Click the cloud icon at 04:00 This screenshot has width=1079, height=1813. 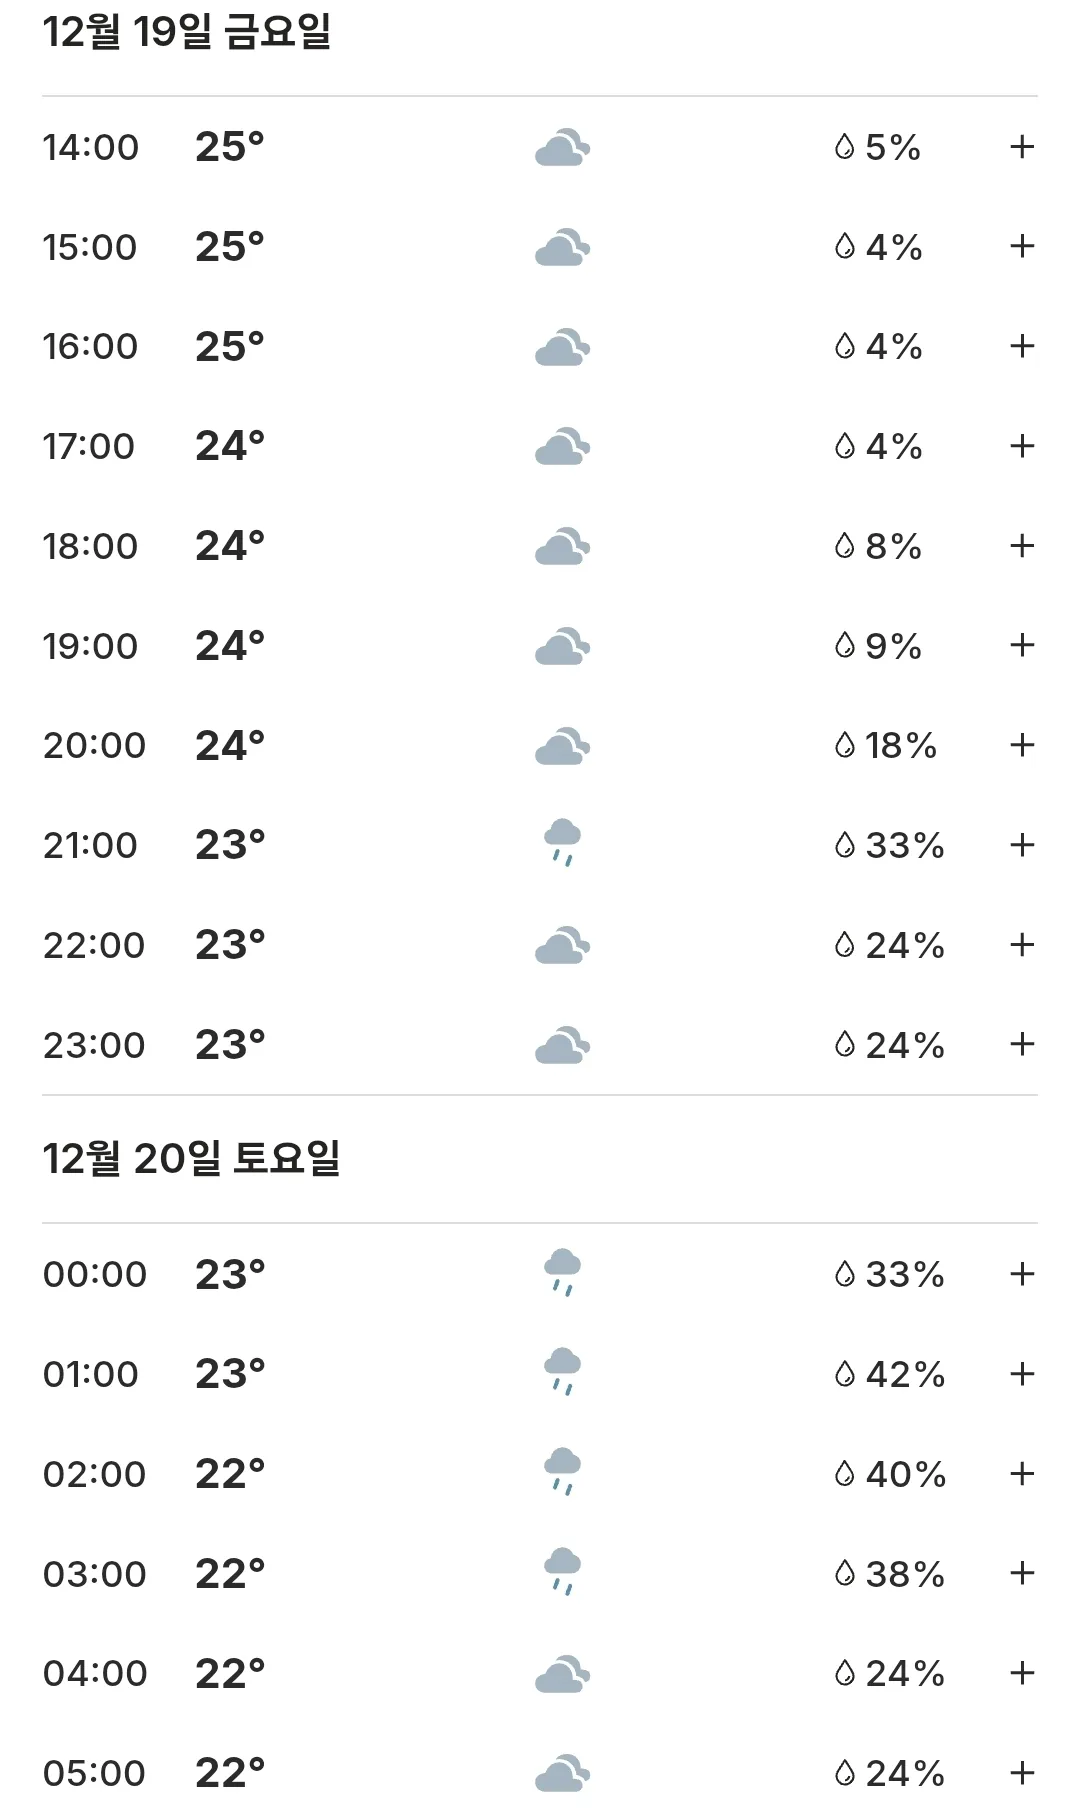pyautogui.click(x=562, y=1673)
